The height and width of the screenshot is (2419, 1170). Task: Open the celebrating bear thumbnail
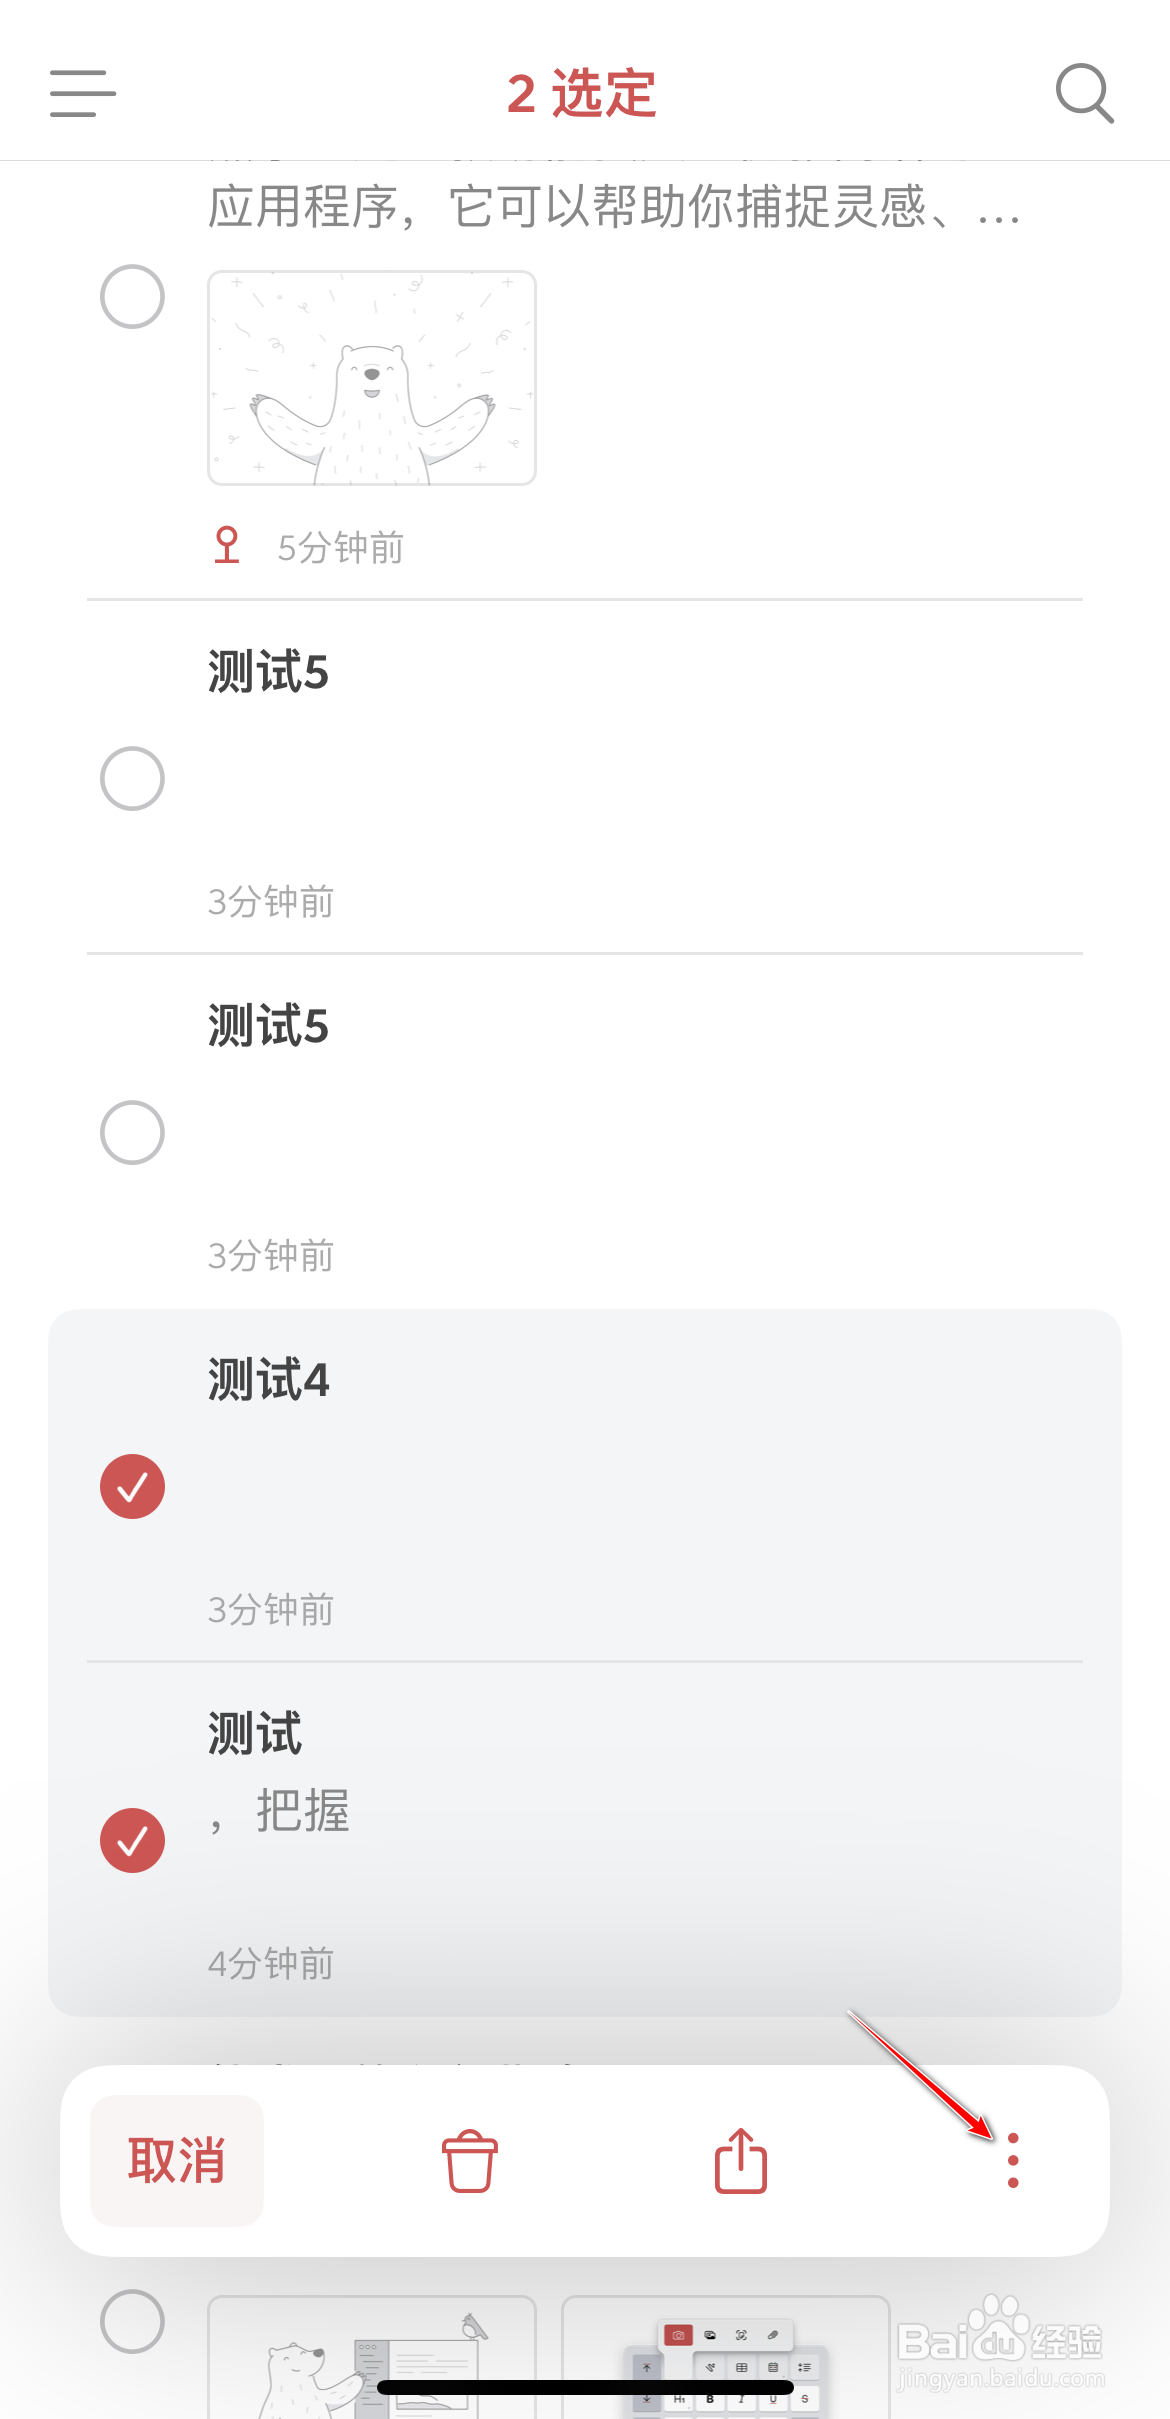click(x=372, y=378)
